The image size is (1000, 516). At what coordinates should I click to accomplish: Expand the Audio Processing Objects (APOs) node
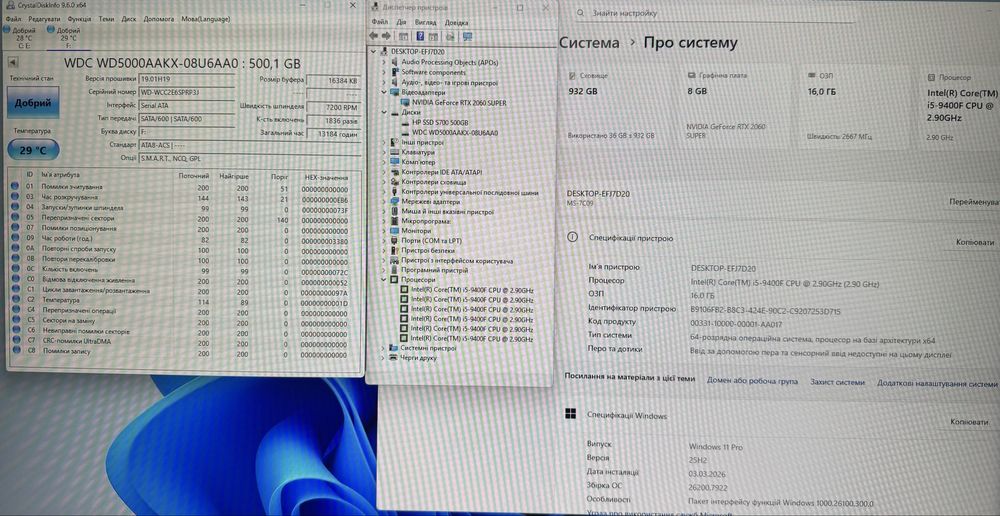click(x=383, y=63)
